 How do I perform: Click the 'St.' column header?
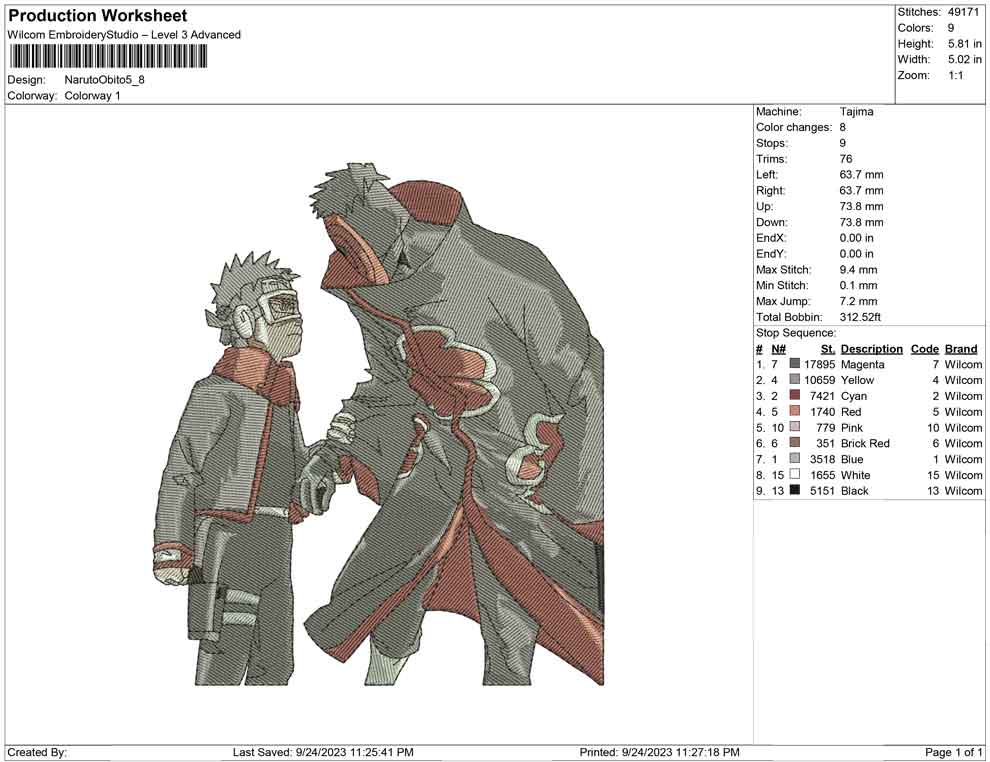pyautogui.click(x=828, y=349)
